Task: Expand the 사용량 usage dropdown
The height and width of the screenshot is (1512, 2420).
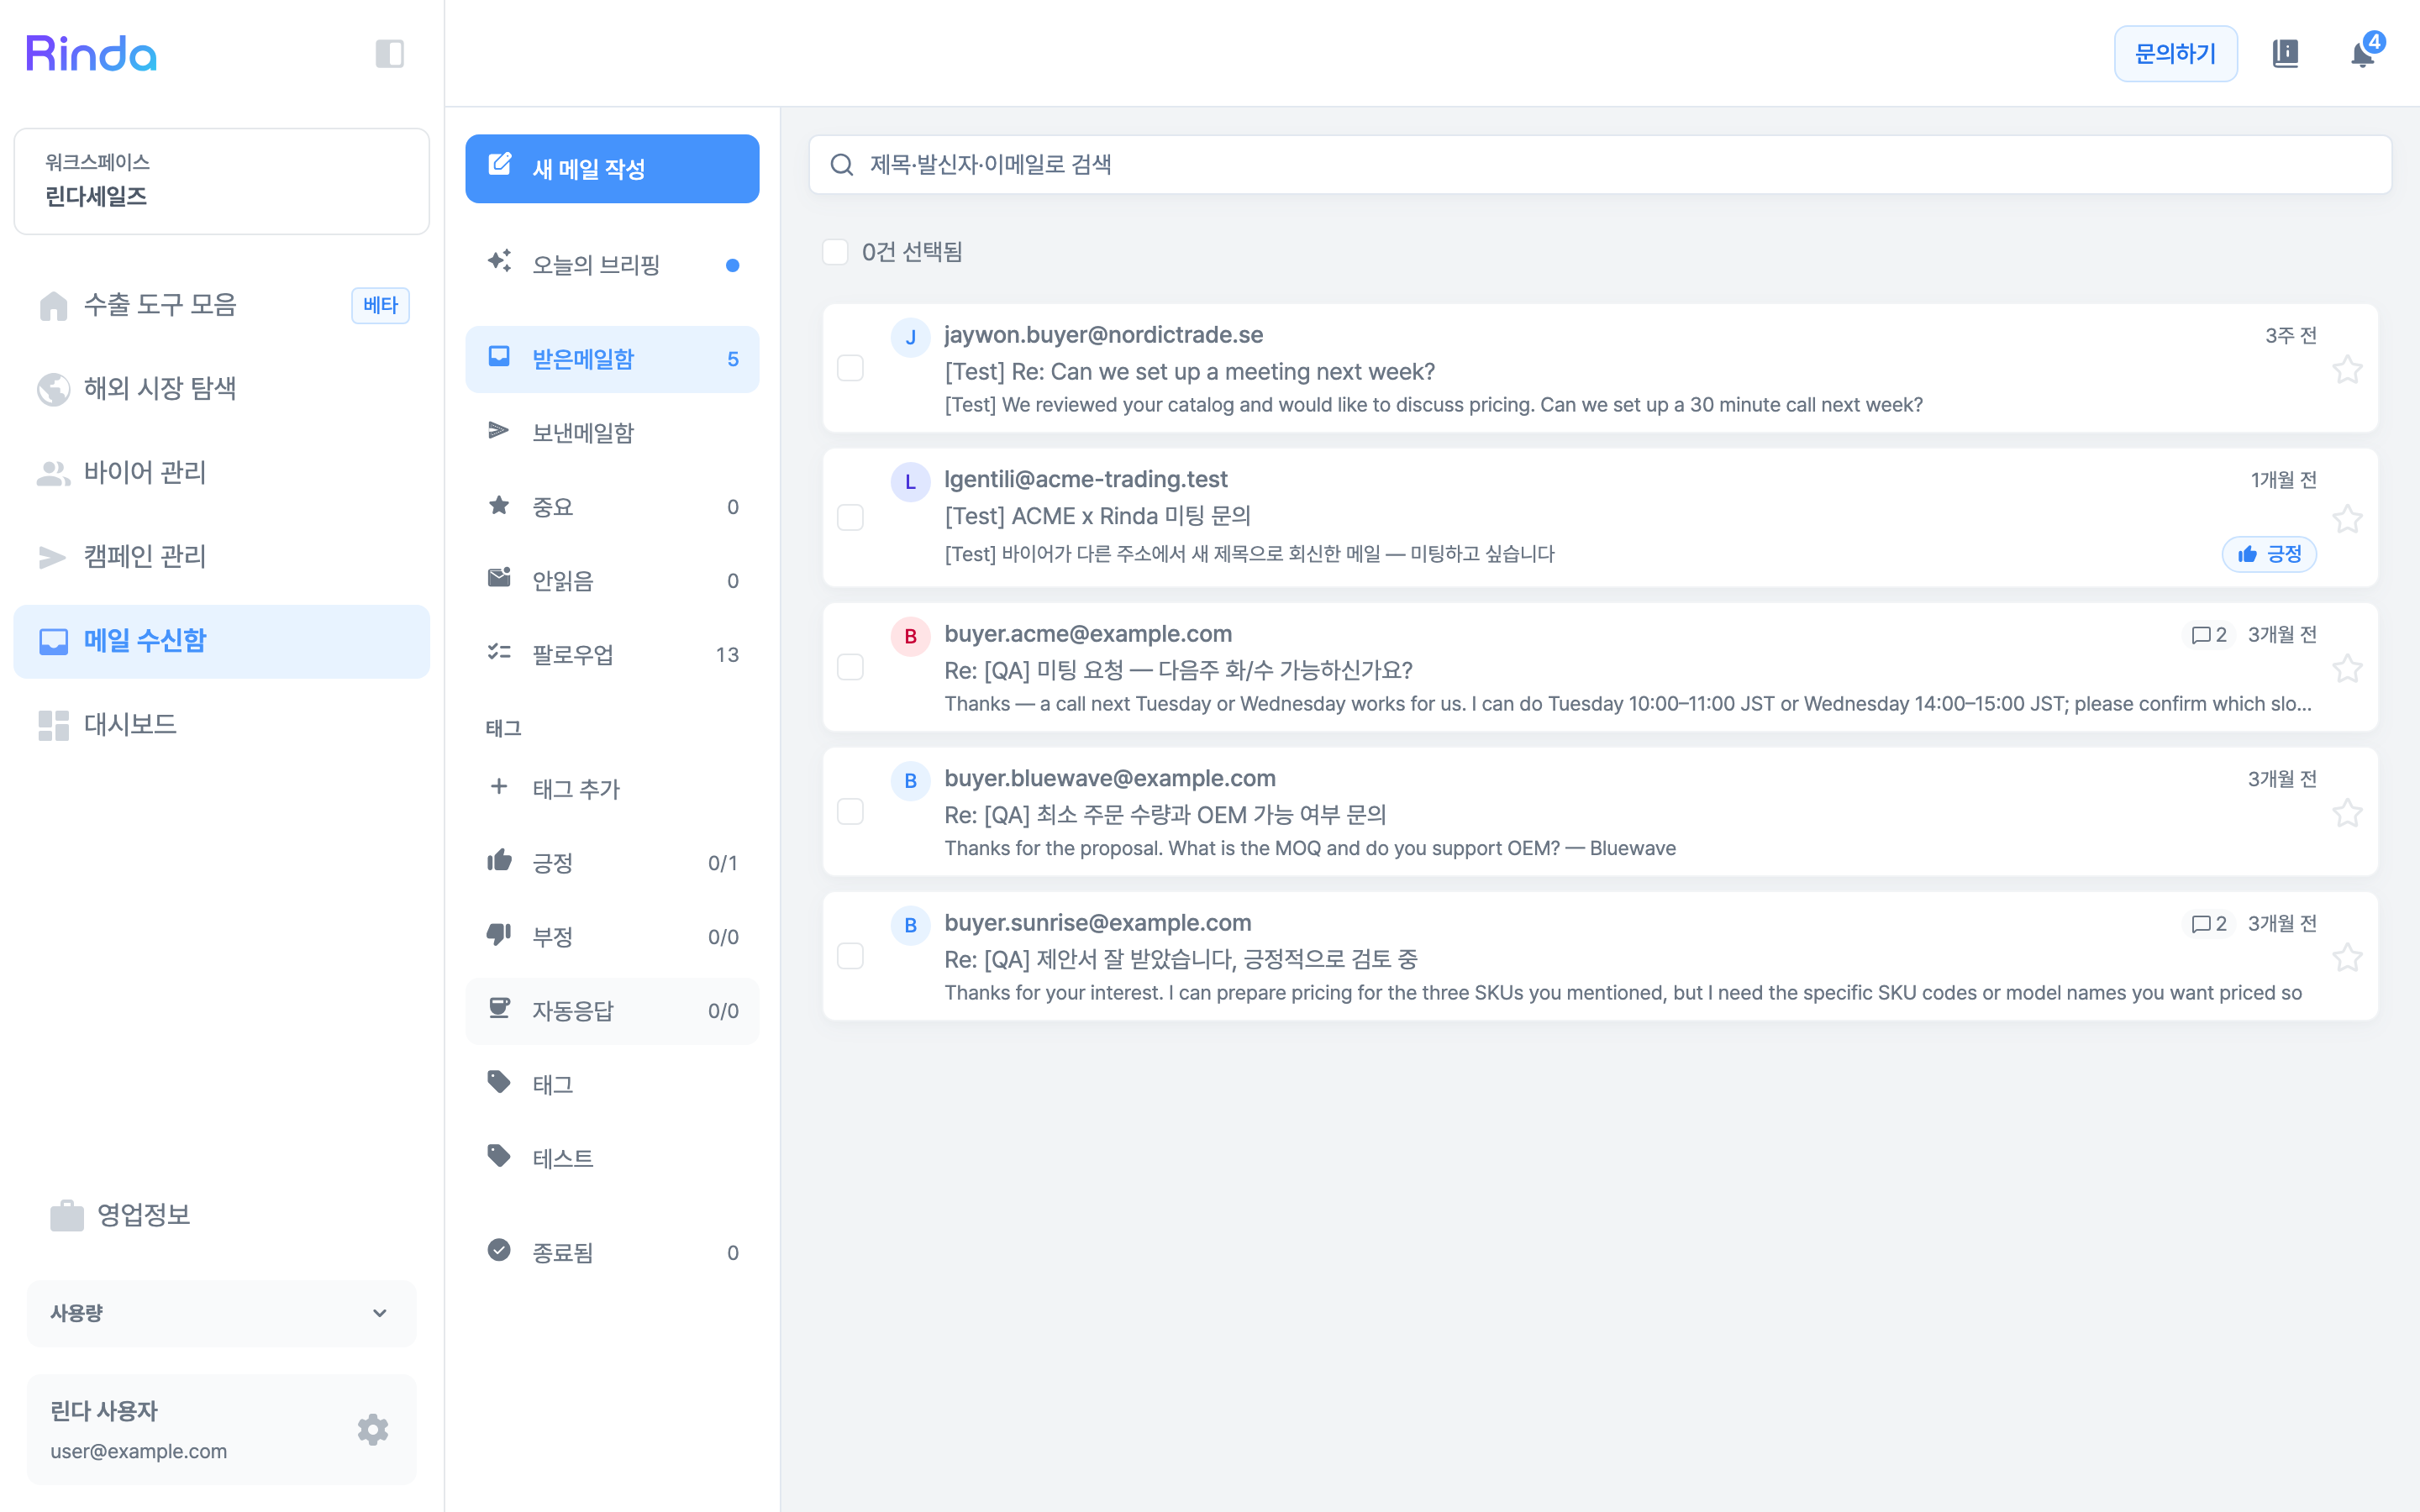Action: [x=221, y=1313]
